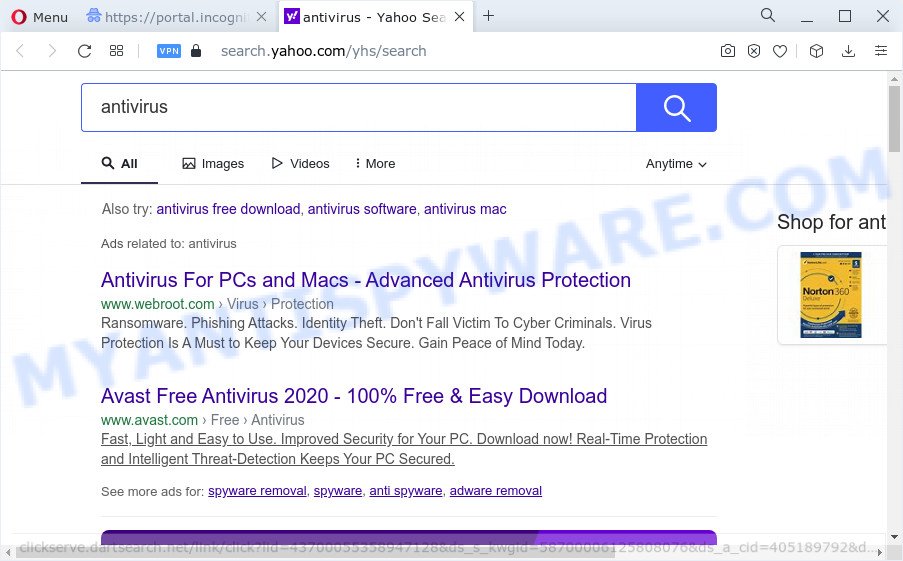Viewport: 903px width, 561px height.
Task: View site security padlock info
Action: pos(196,51)
